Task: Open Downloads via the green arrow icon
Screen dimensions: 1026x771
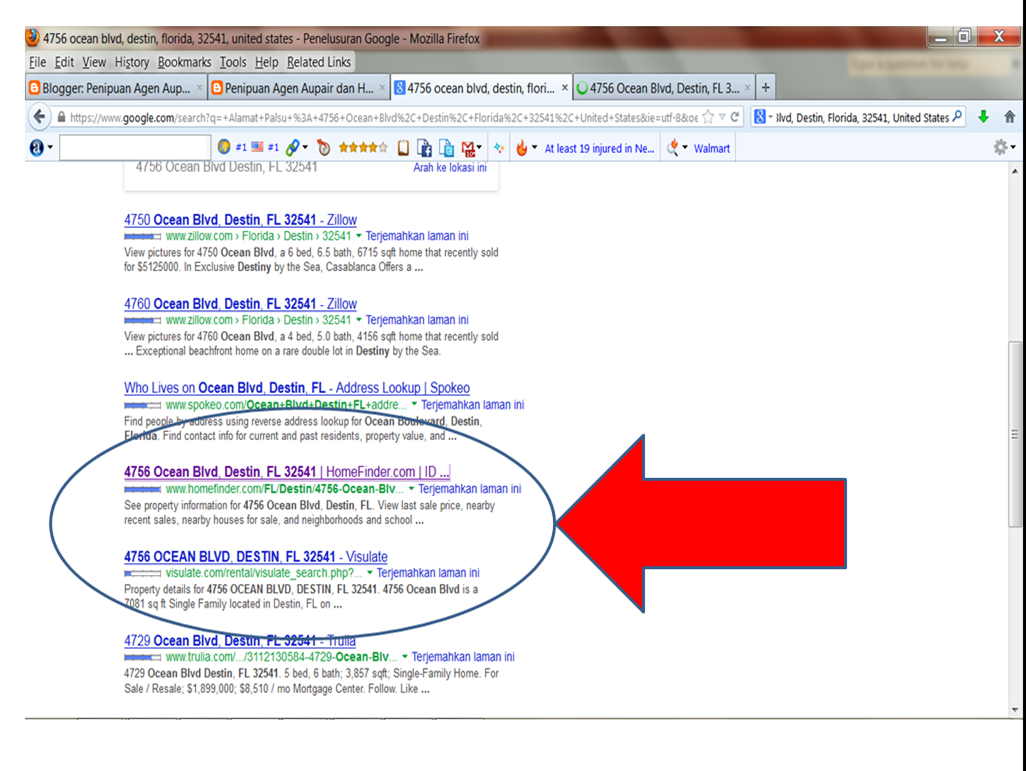Action: tap(983, 117)
